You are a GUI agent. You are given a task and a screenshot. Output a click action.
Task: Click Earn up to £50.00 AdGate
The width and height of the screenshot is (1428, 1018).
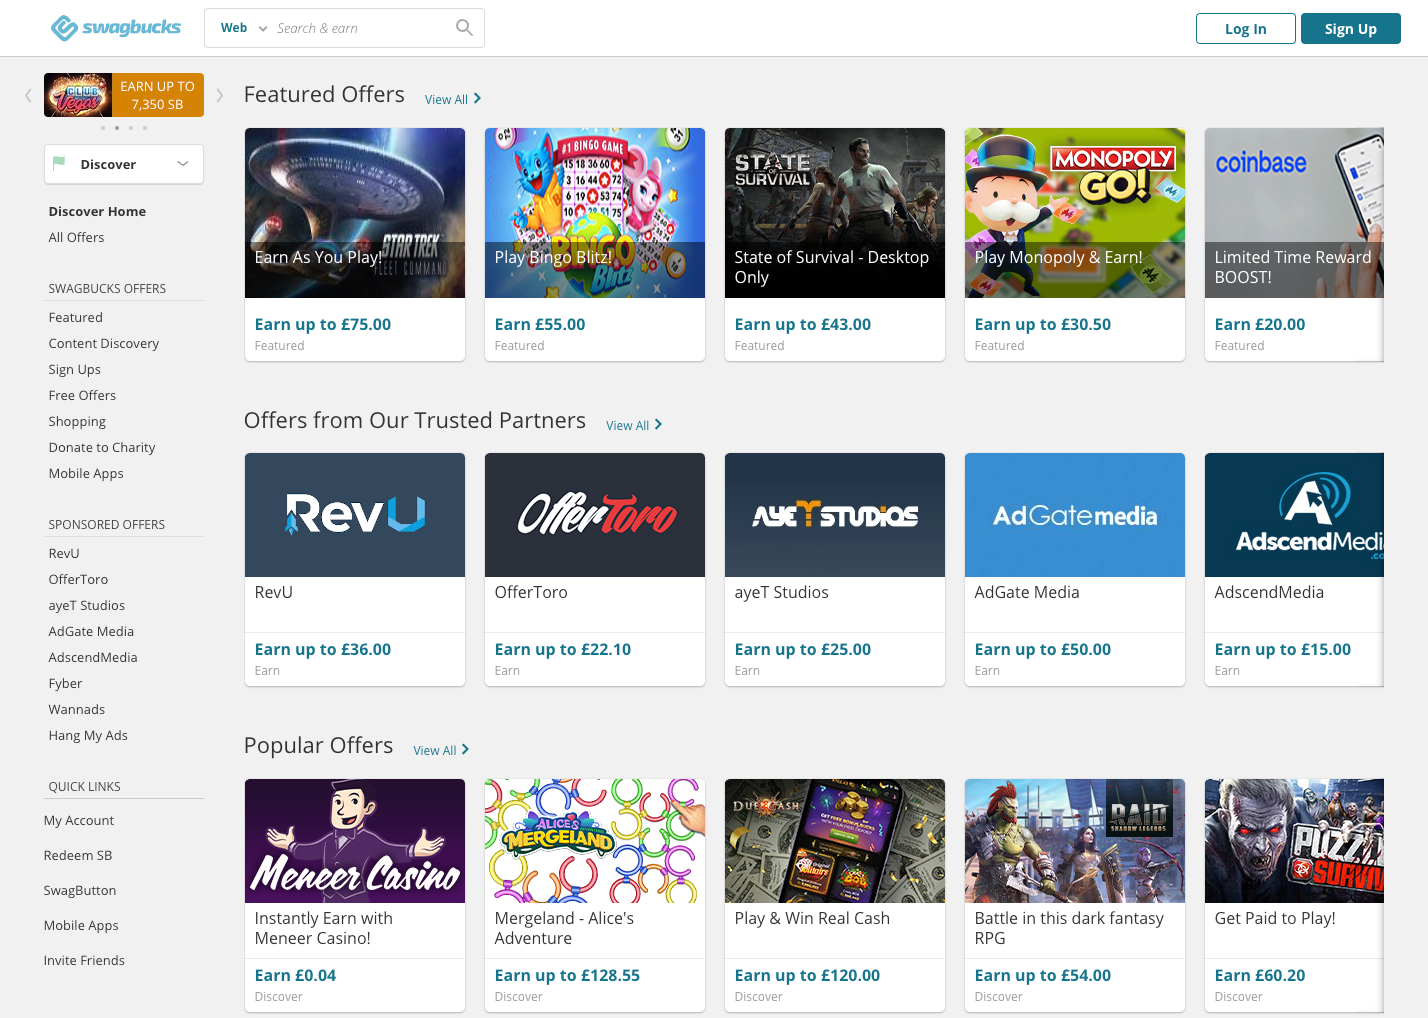click(1043, 649)
